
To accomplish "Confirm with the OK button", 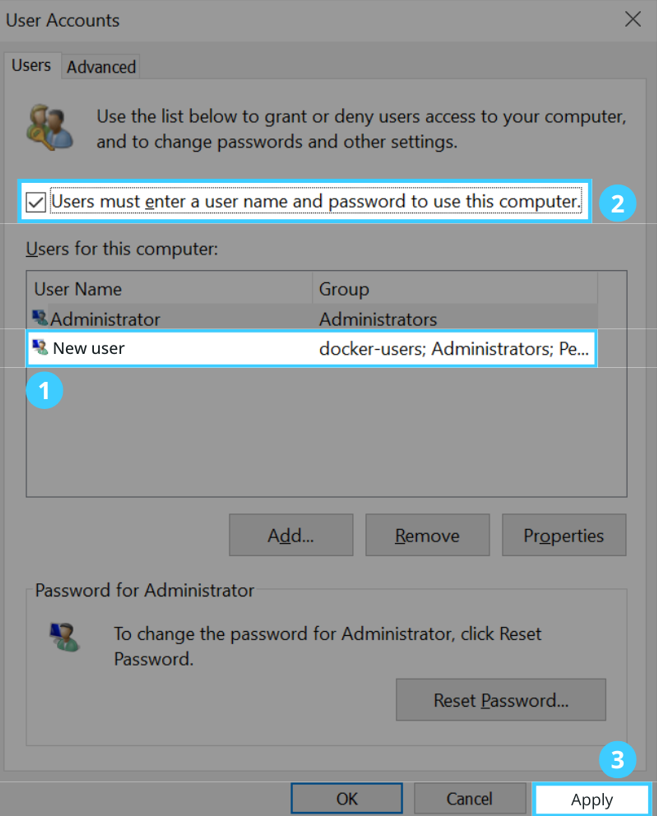I will [x=346, y=799].
